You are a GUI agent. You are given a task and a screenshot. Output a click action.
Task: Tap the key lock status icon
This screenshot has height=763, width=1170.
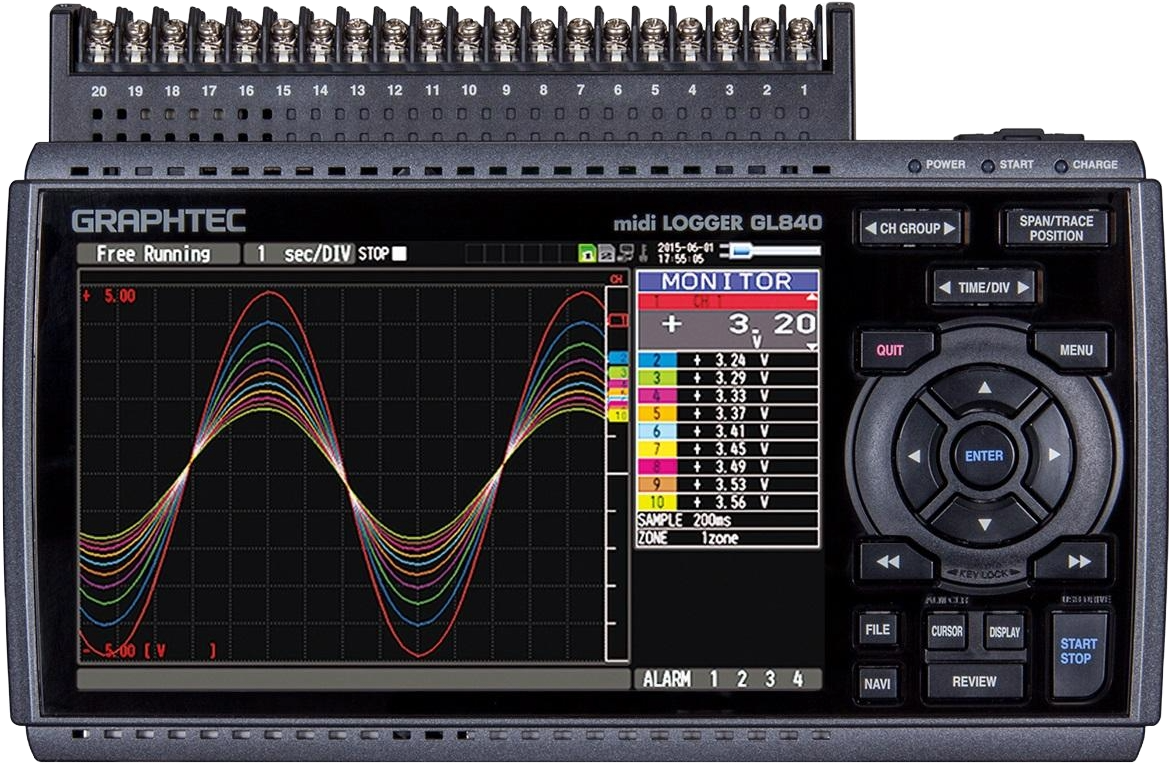643,254
